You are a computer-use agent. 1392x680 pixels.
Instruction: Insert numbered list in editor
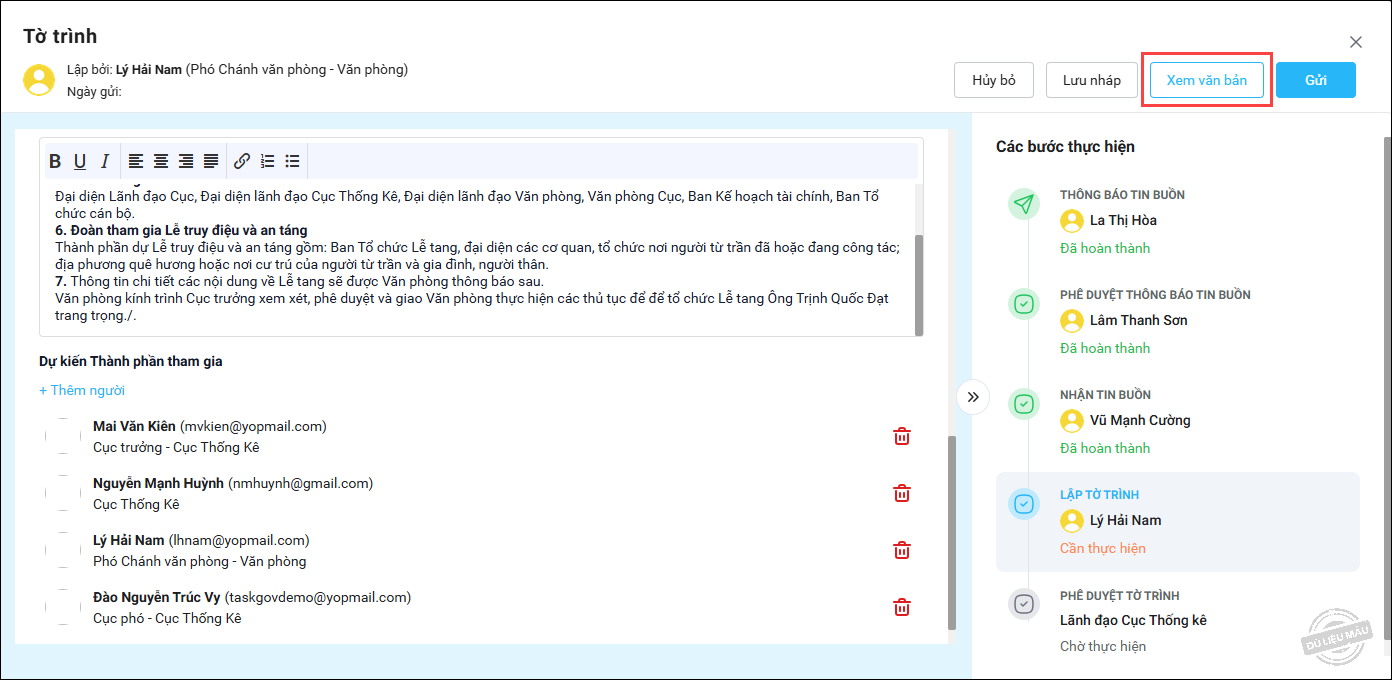click(267, 161)
